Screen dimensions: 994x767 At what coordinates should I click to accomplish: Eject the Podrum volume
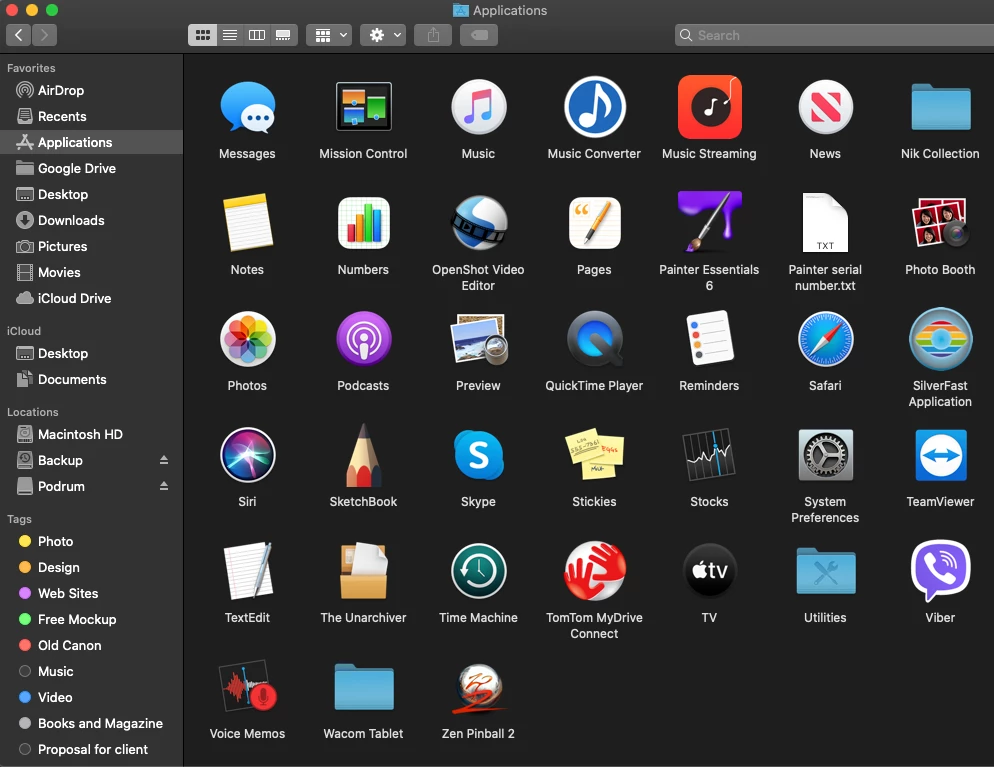(x=164, y=486)
